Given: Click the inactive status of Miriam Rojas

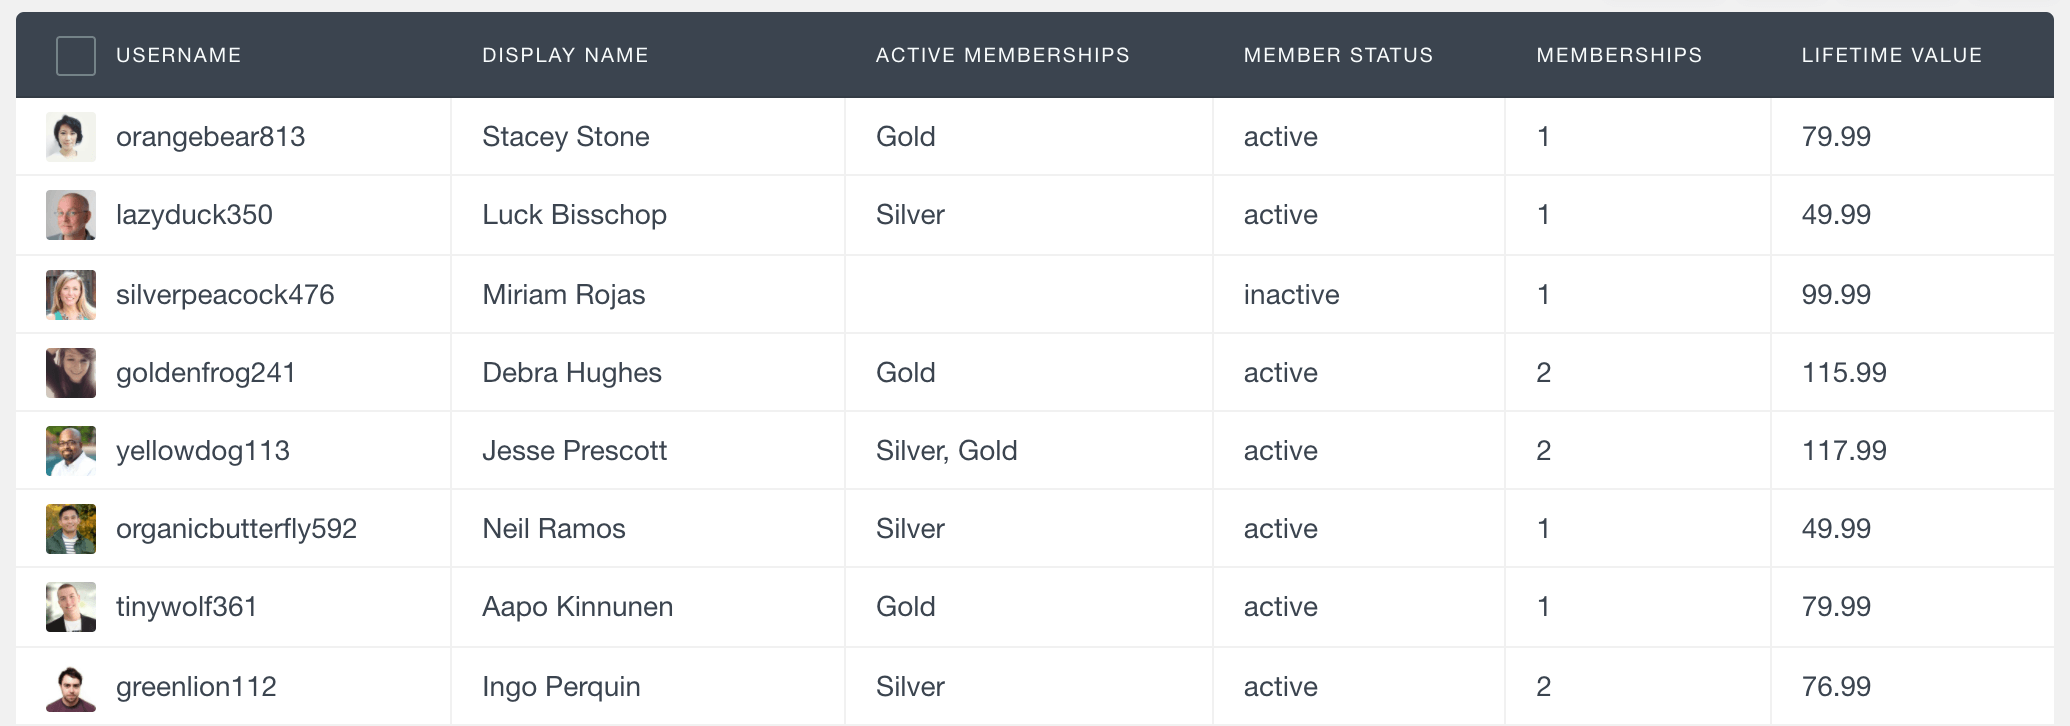Looking at the screenshot, I should point(1291,295).
